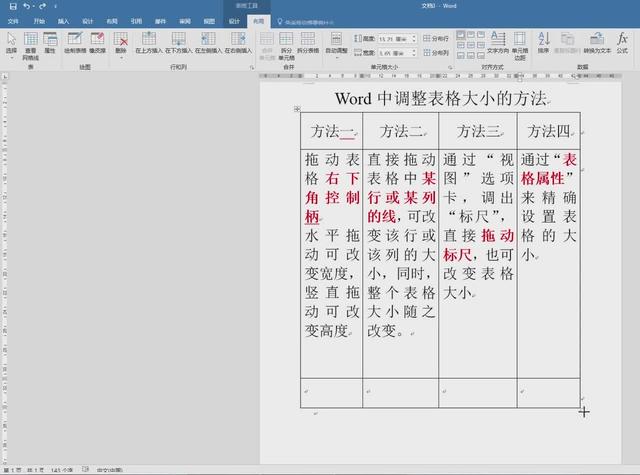Click 在右侧插入 (Insert Right)
640x475 pixels.
pos(238,43)
